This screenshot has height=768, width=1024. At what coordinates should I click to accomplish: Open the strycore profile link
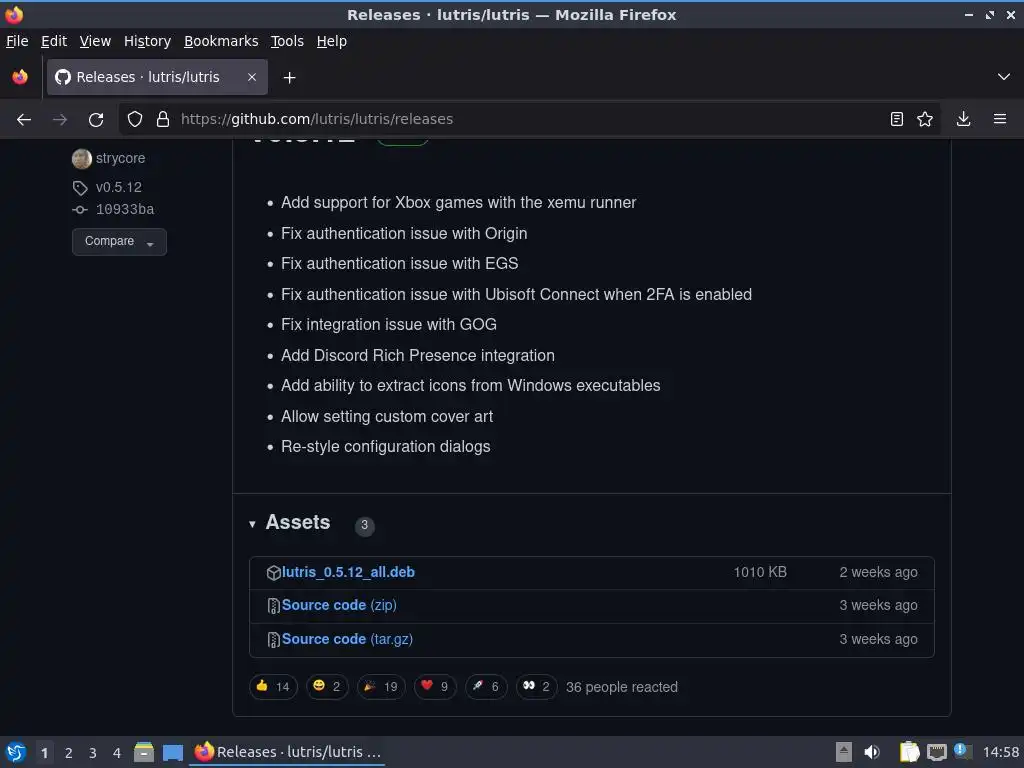point(120,159)
